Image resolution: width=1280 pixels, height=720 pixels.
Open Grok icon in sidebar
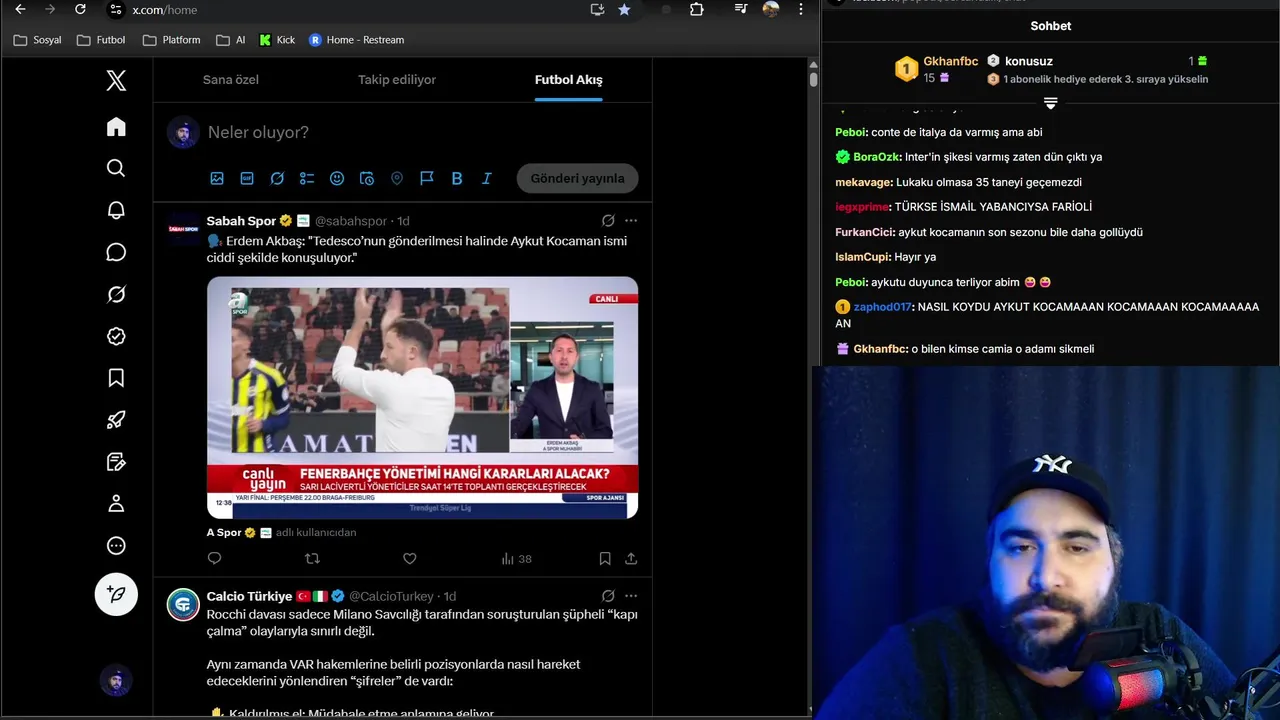point(116,294)
